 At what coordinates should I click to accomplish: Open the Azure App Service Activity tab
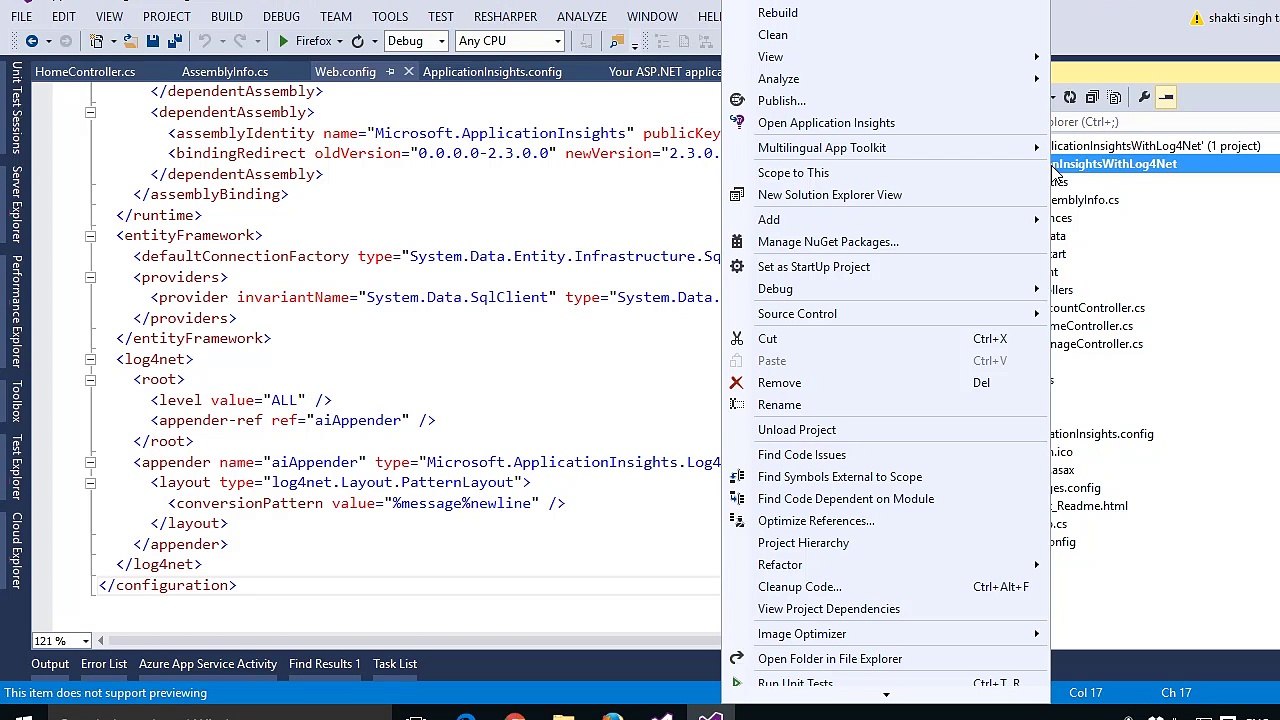(208, 664)
